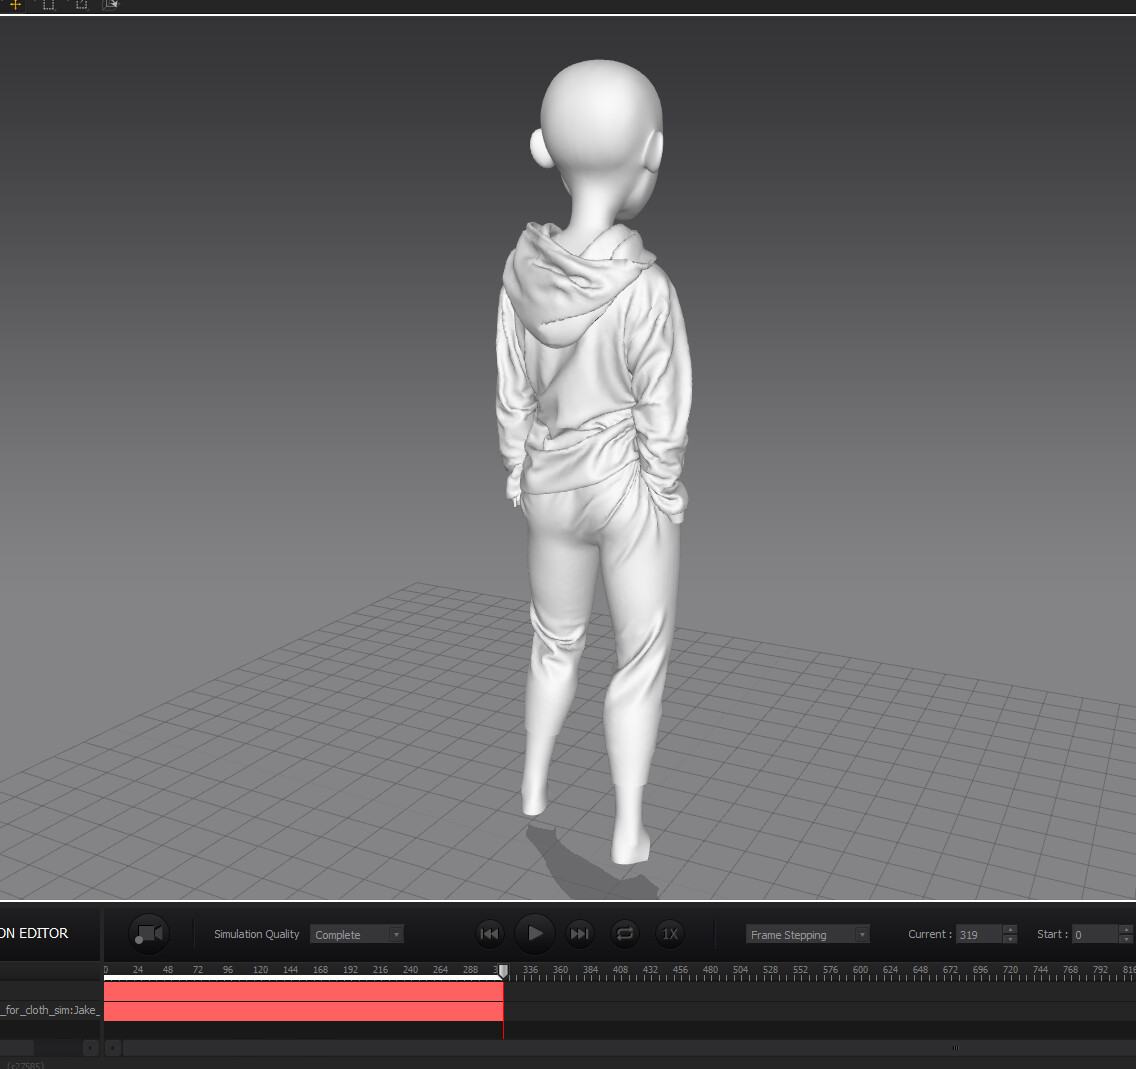Viewport: 1136px width, 1069px height.
Task: Select the yellow transform gizmo tool
Action: [x=15, y=4]
